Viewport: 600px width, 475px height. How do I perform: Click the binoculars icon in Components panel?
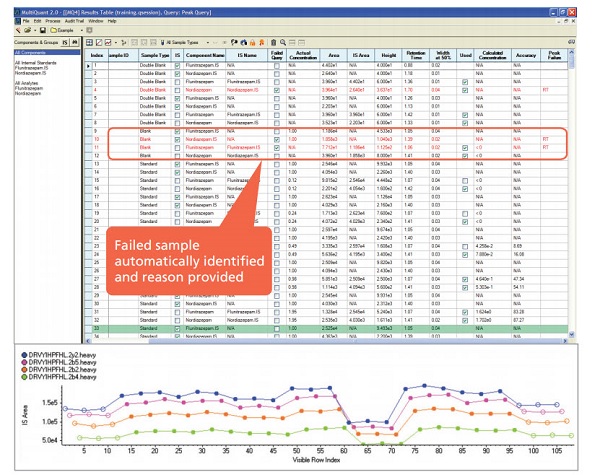(77, 44)
